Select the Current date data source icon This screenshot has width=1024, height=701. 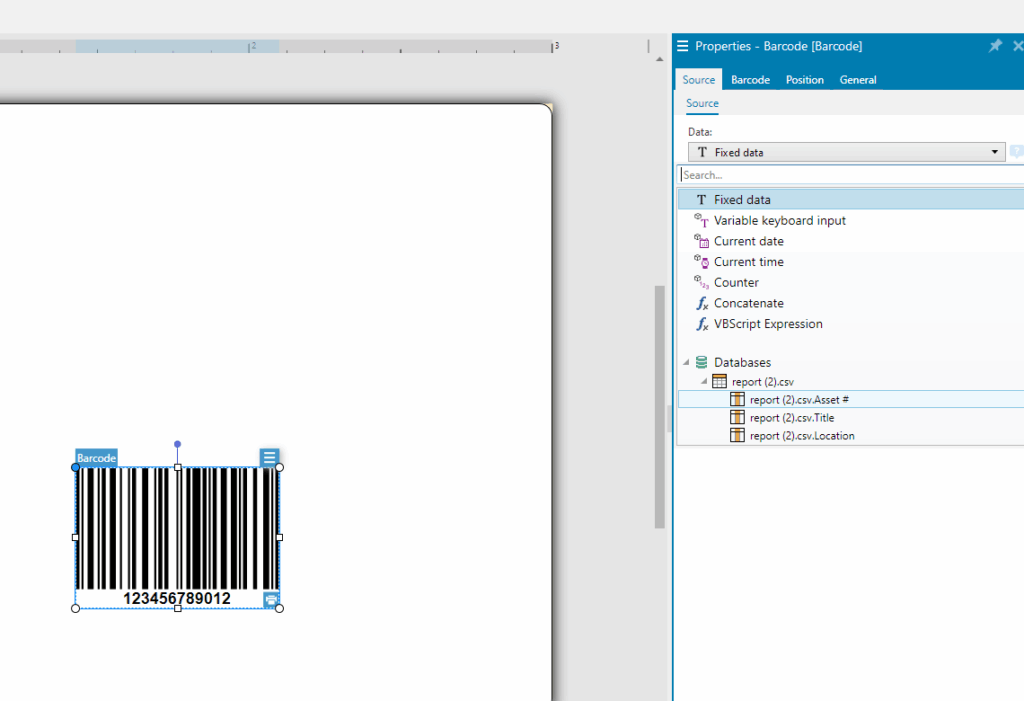click(x=703, y=241)
